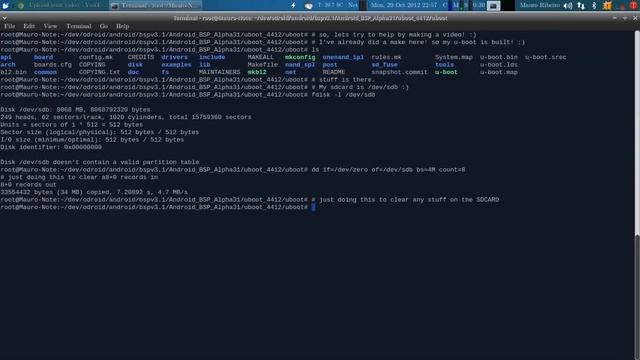Image resolution: width=640 pixels, height=360 pixels.
Task: Click 'doesn't contain a valid partition table' line
Action: pyautogui.click(x=100, y=162)
